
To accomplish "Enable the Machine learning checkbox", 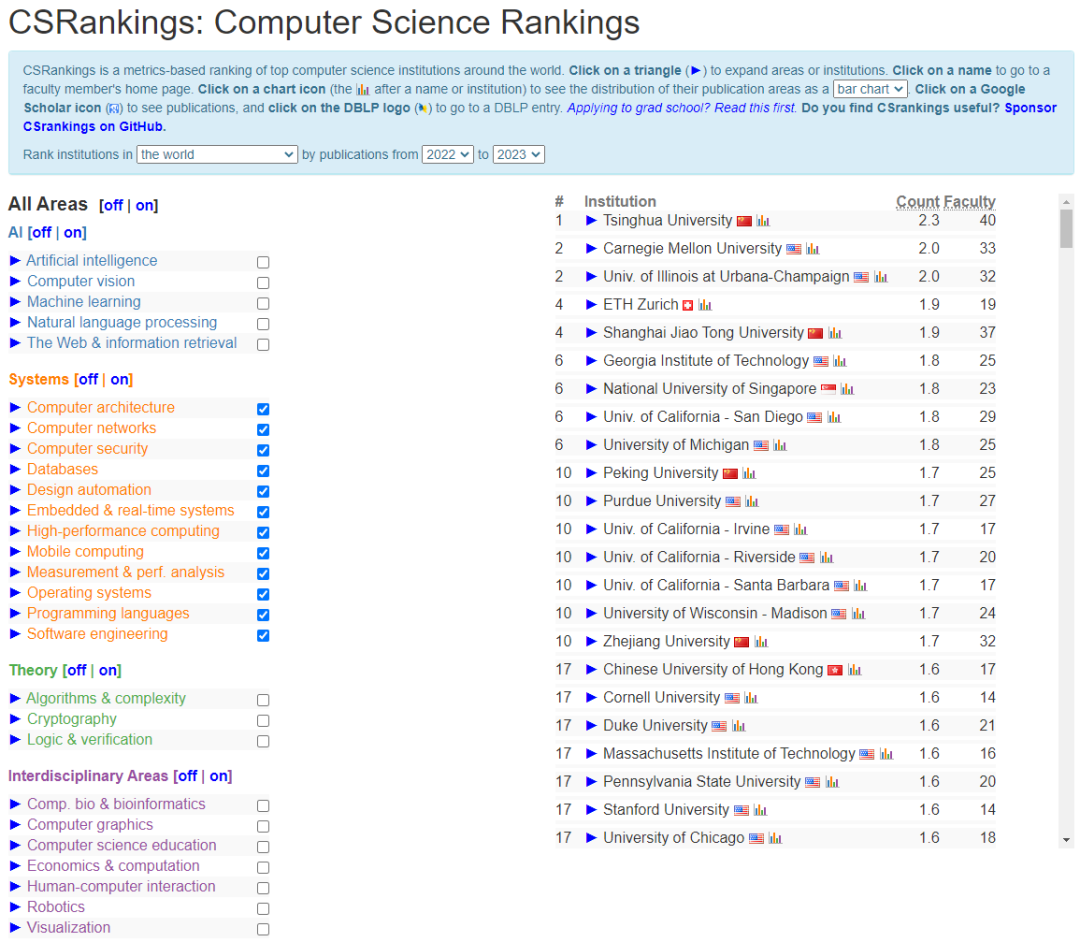I will click(x=263, y=303).
